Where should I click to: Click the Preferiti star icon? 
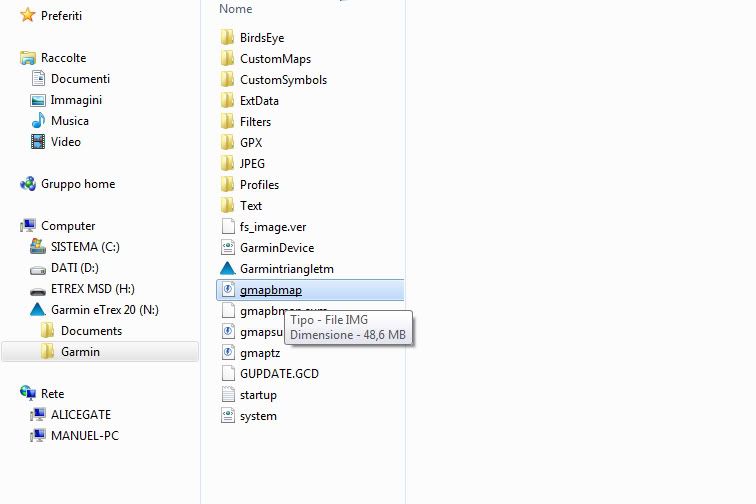[x=27, y=15]
